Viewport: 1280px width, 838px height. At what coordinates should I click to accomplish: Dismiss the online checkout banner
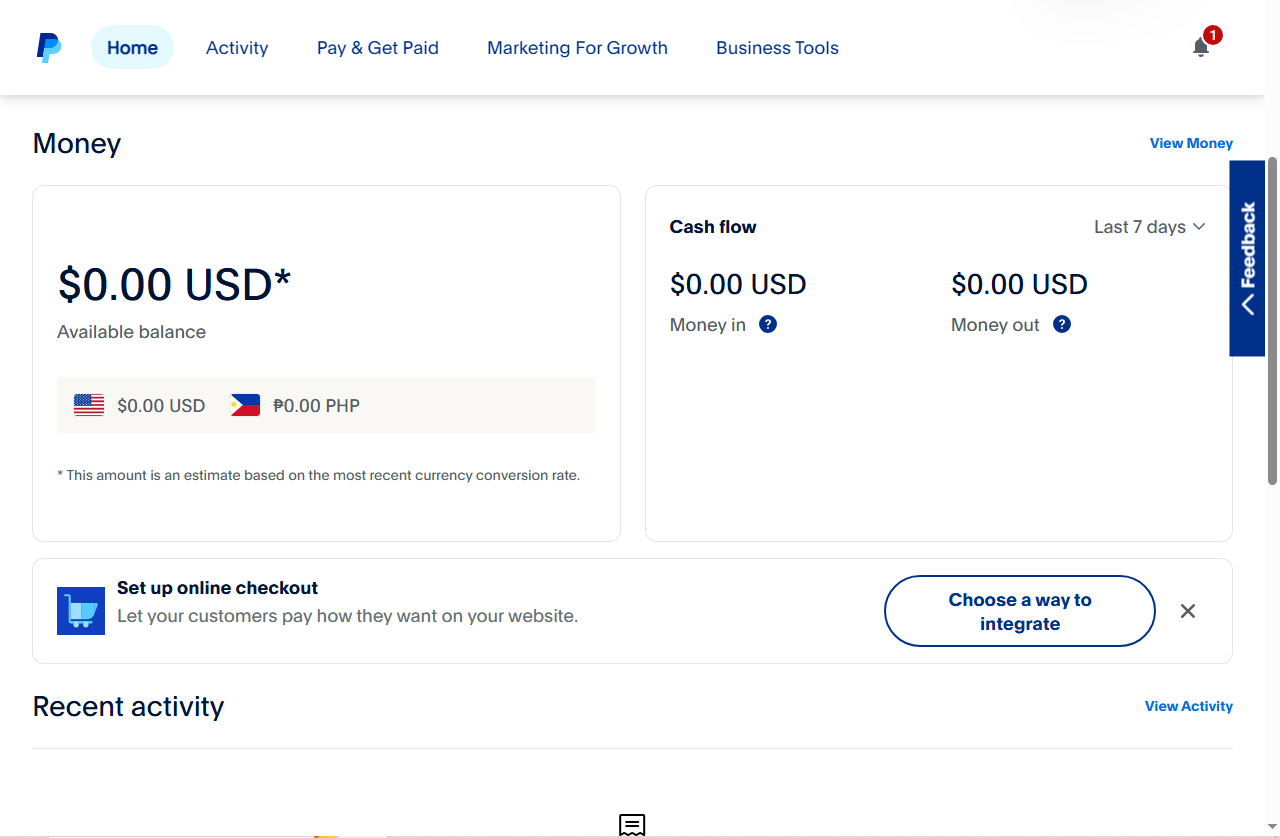pos(1188,611)
